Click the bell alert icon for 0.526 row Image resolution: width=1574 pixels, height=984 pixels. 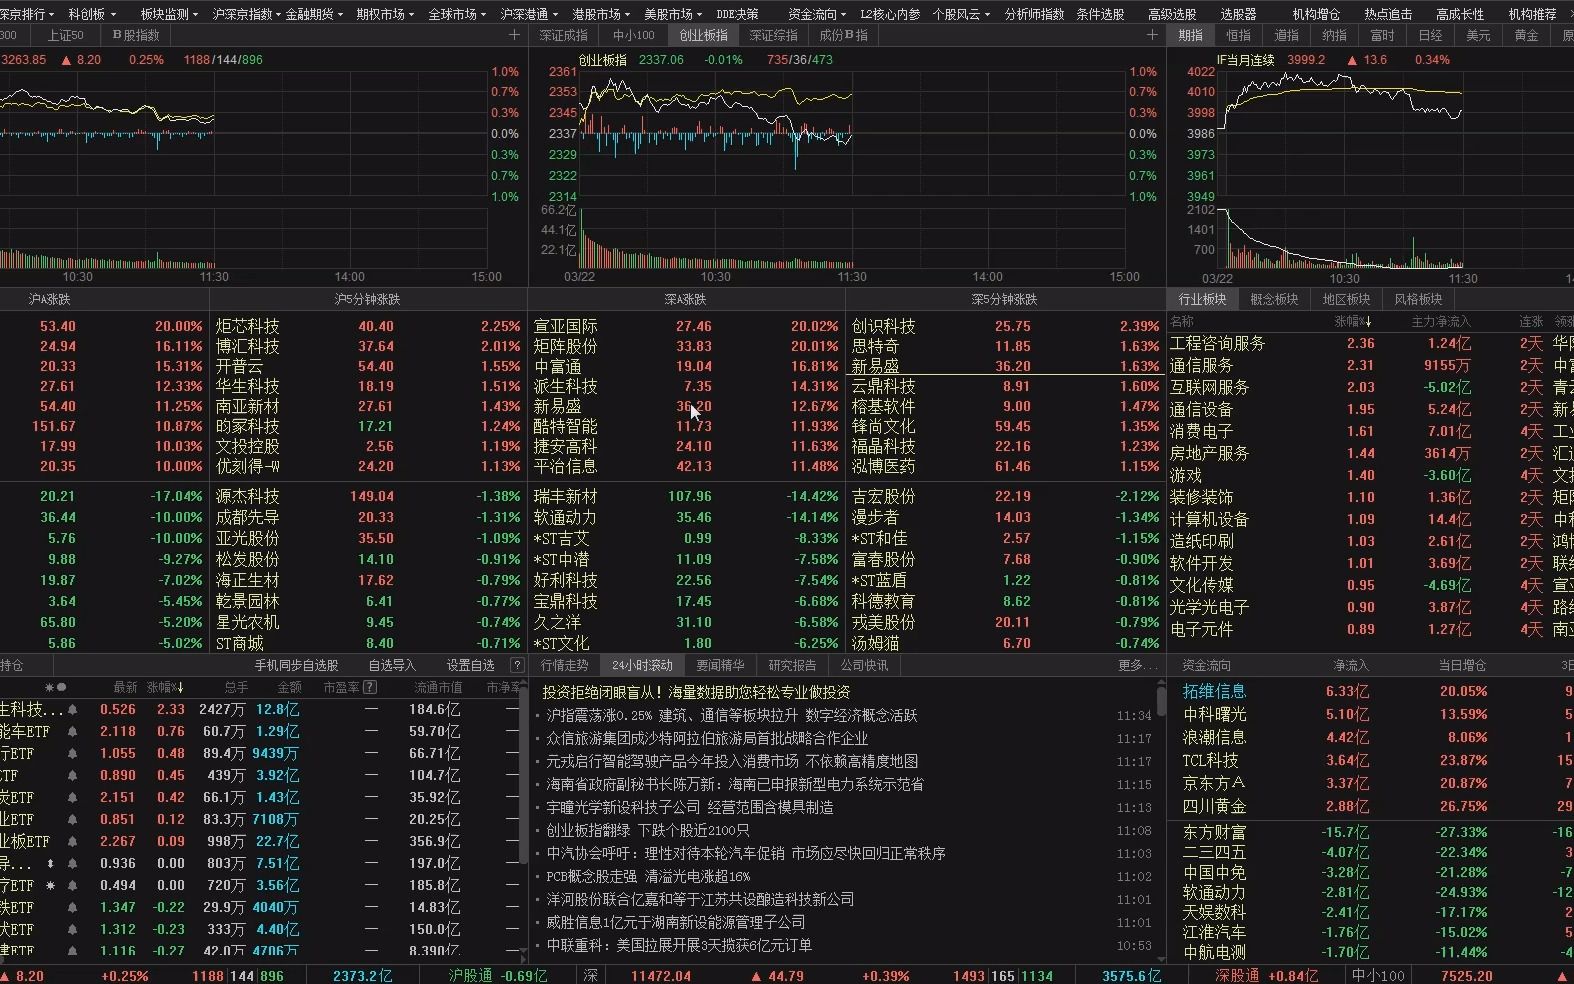point(72,710)
